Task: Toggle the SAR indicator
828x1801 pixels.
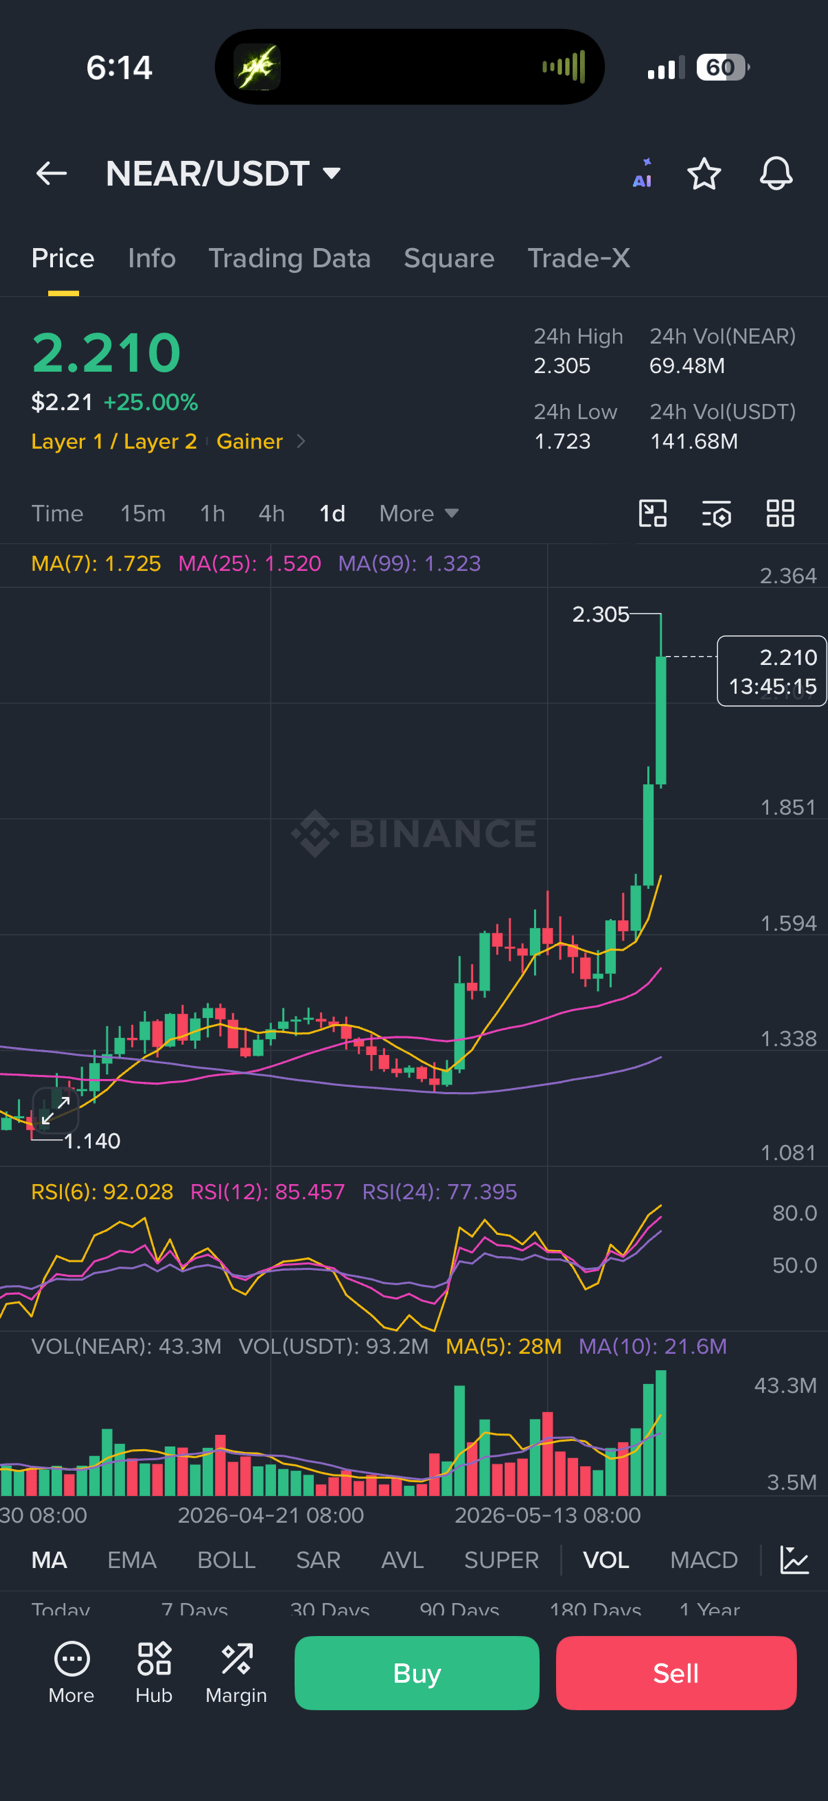Action: 318,1560
